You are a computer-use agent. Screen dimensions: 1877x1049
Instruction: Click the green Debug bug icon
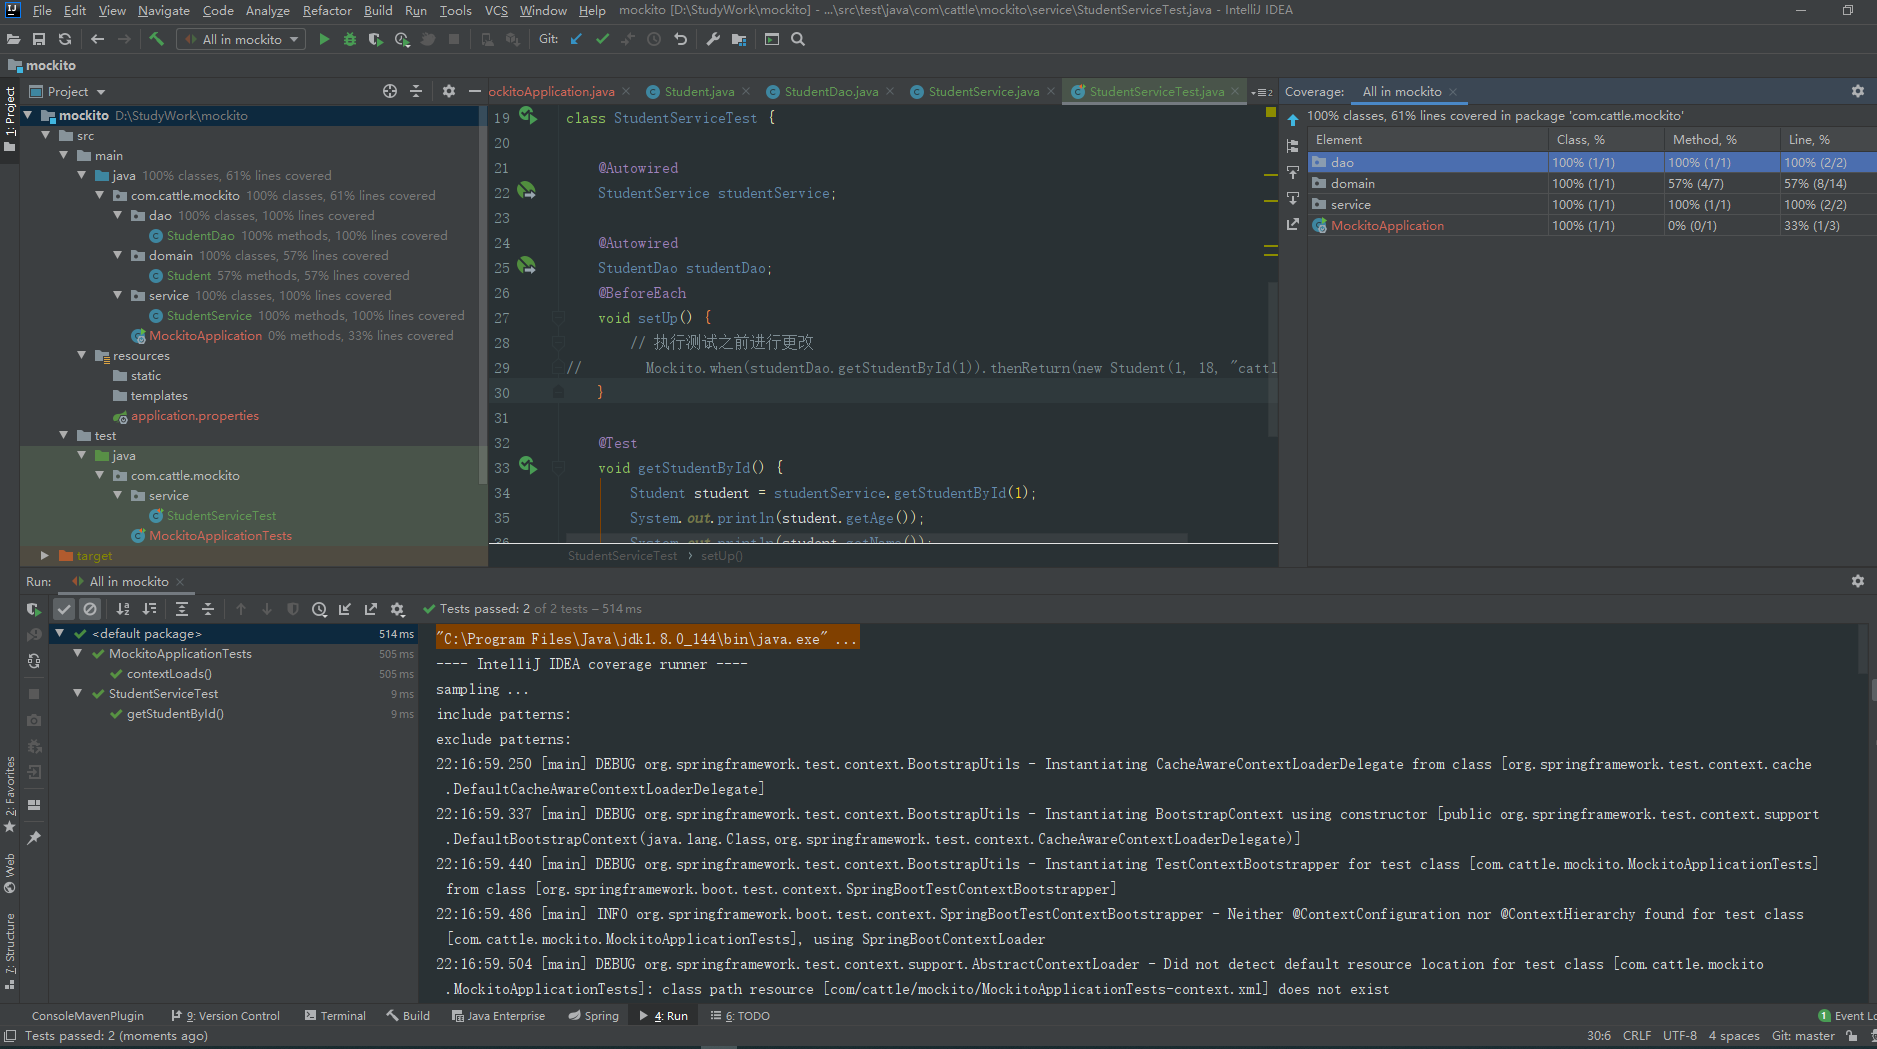coord(349,39)
